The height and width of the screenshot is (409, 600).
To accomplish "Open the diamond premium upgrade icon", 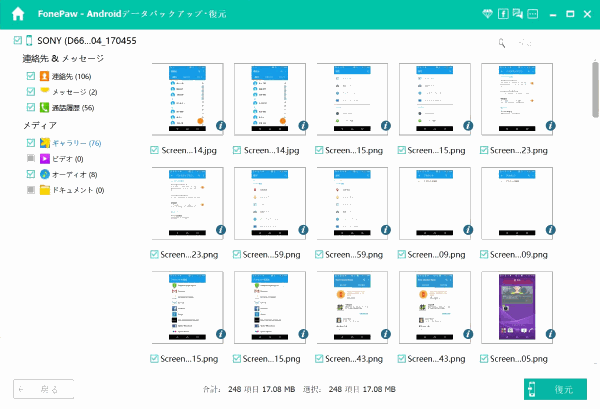I will coord(487,14).
